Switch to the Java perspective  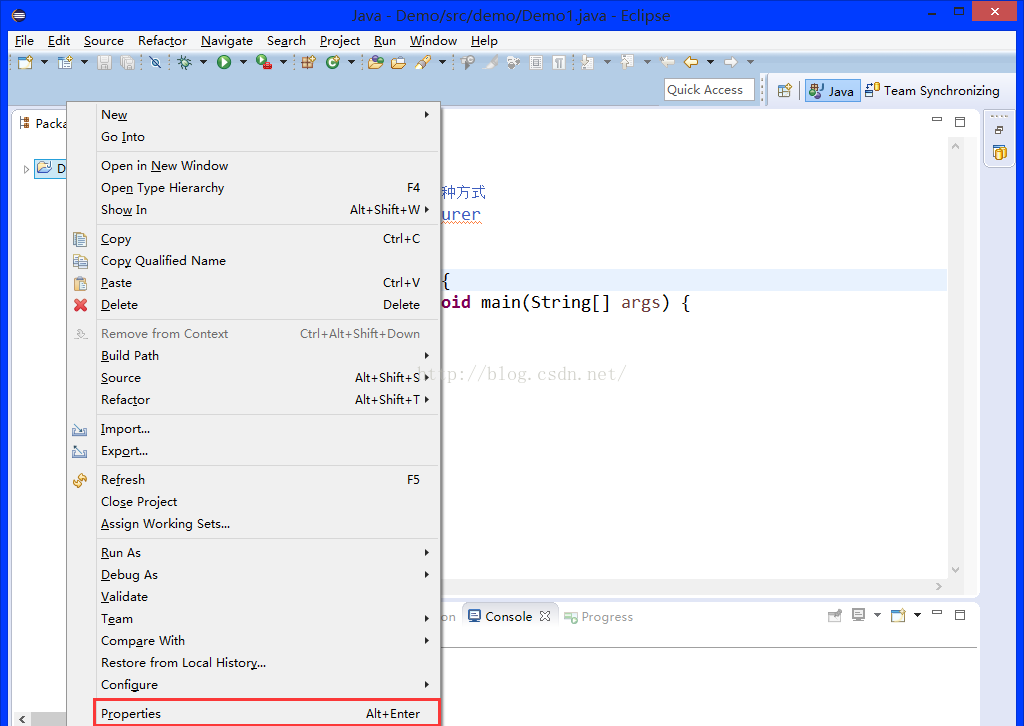pos(831,90)
